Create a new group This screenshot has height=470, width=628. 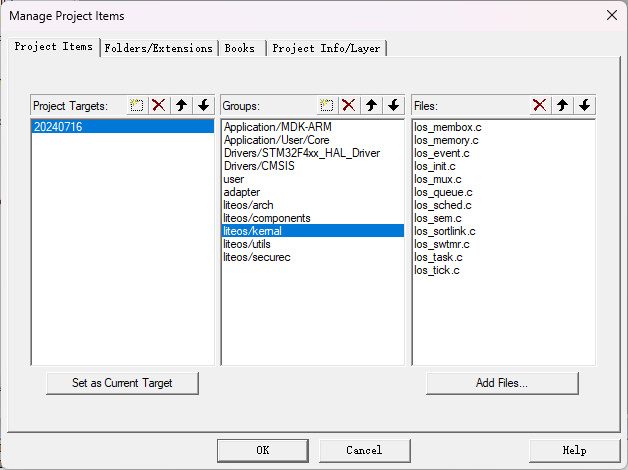coord(327,106)
